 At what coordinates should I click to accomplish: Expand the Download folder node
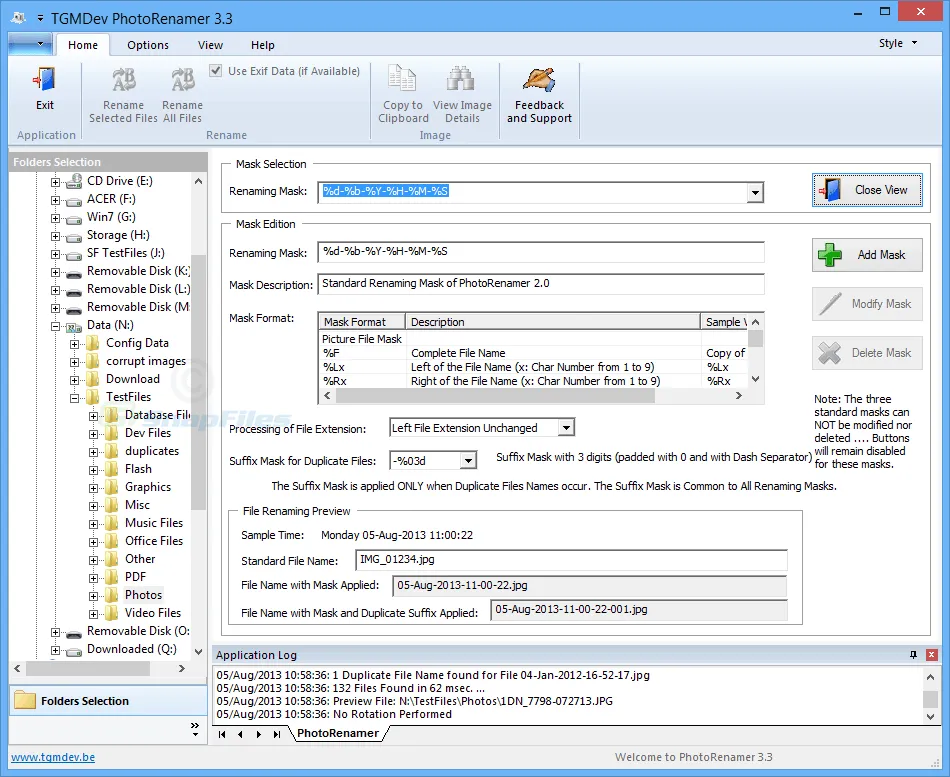[74, 380]
